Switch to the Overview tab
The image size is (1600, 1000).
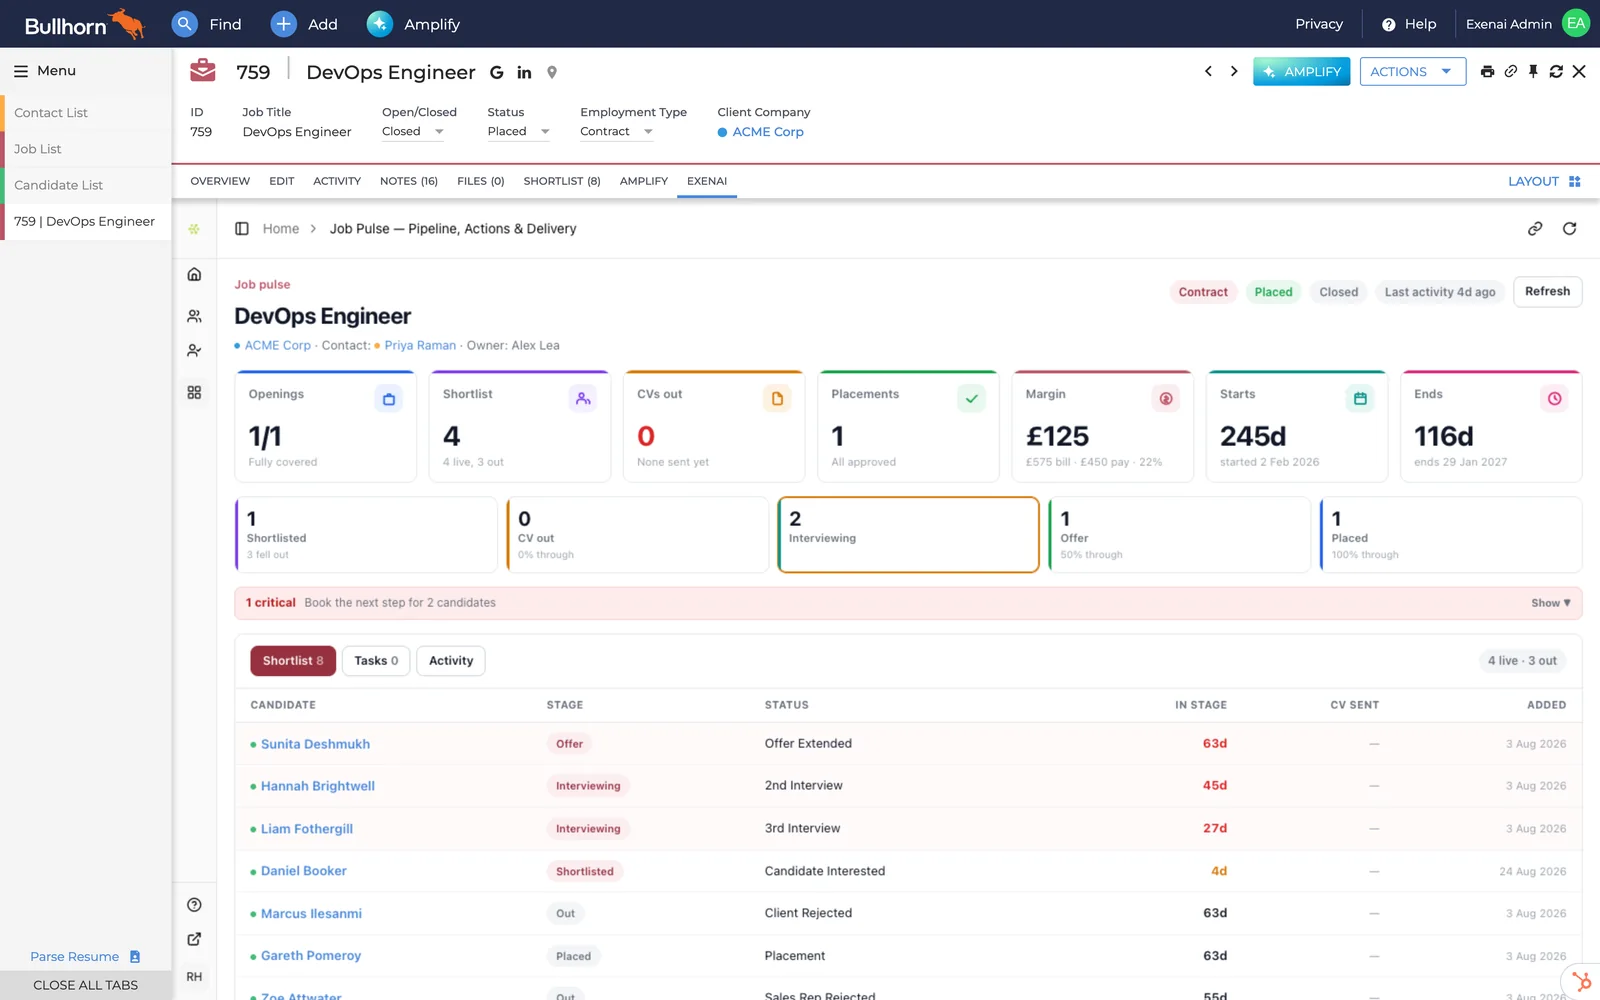pos(220,181)
